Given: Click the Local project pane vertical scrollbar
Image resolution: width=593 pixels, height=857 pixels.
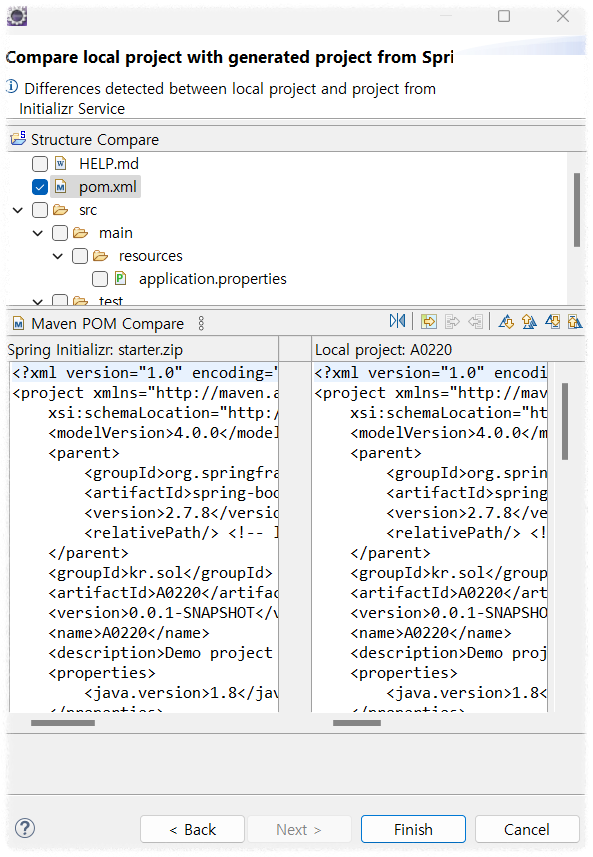Looking at the screenshot, I should [x=565, y=421].
